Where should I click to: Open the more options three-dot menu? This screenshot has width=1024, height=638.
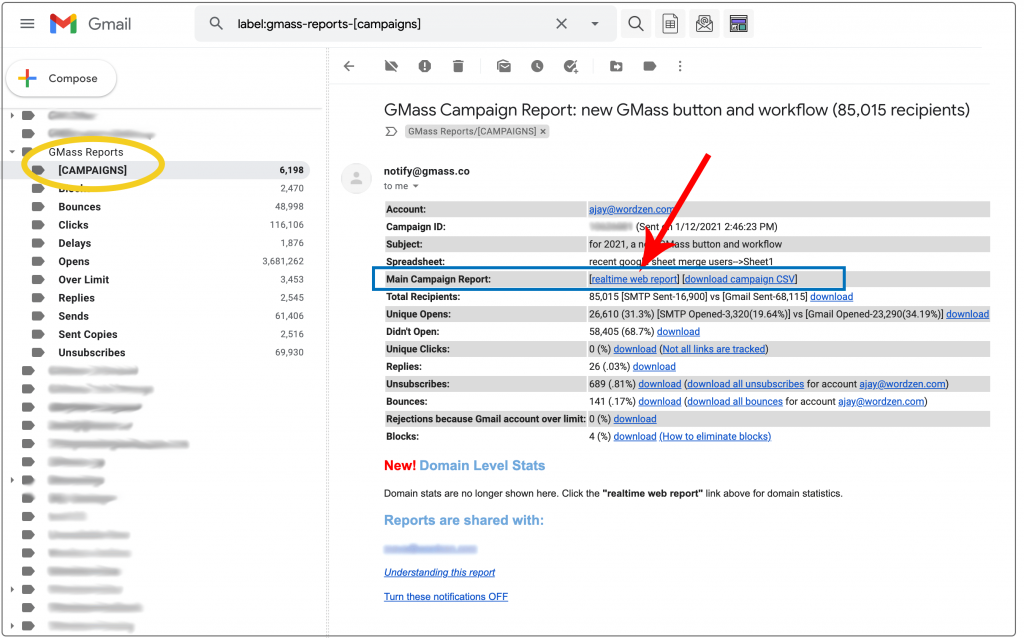(x=680, y=65)
